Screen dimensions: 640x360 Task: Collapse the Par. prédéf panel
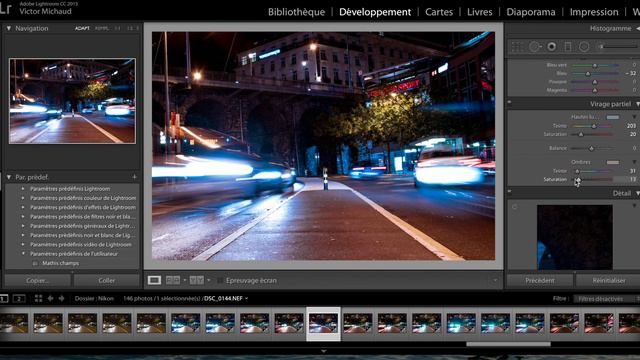point(9,177)
